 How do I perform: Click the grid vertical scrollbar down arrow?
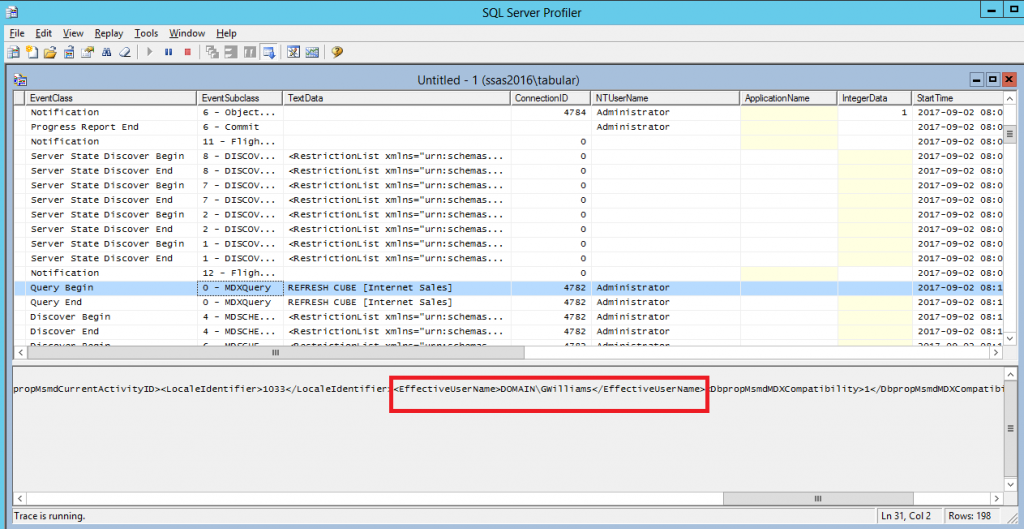[1010, 339]
